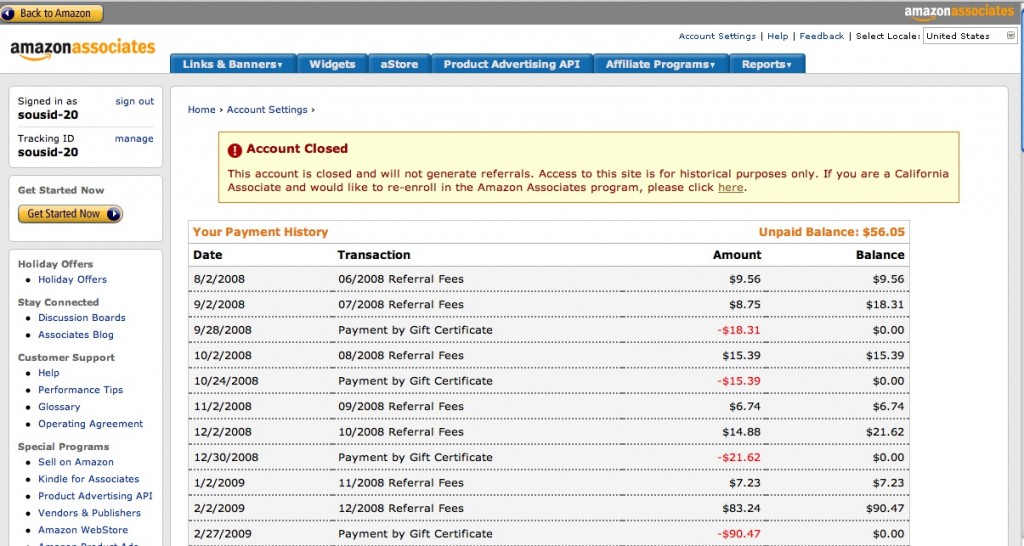Viewport: 1024px width, 546px height.
Task: Open the Discussion Boards link
Action: click(82, 318)
